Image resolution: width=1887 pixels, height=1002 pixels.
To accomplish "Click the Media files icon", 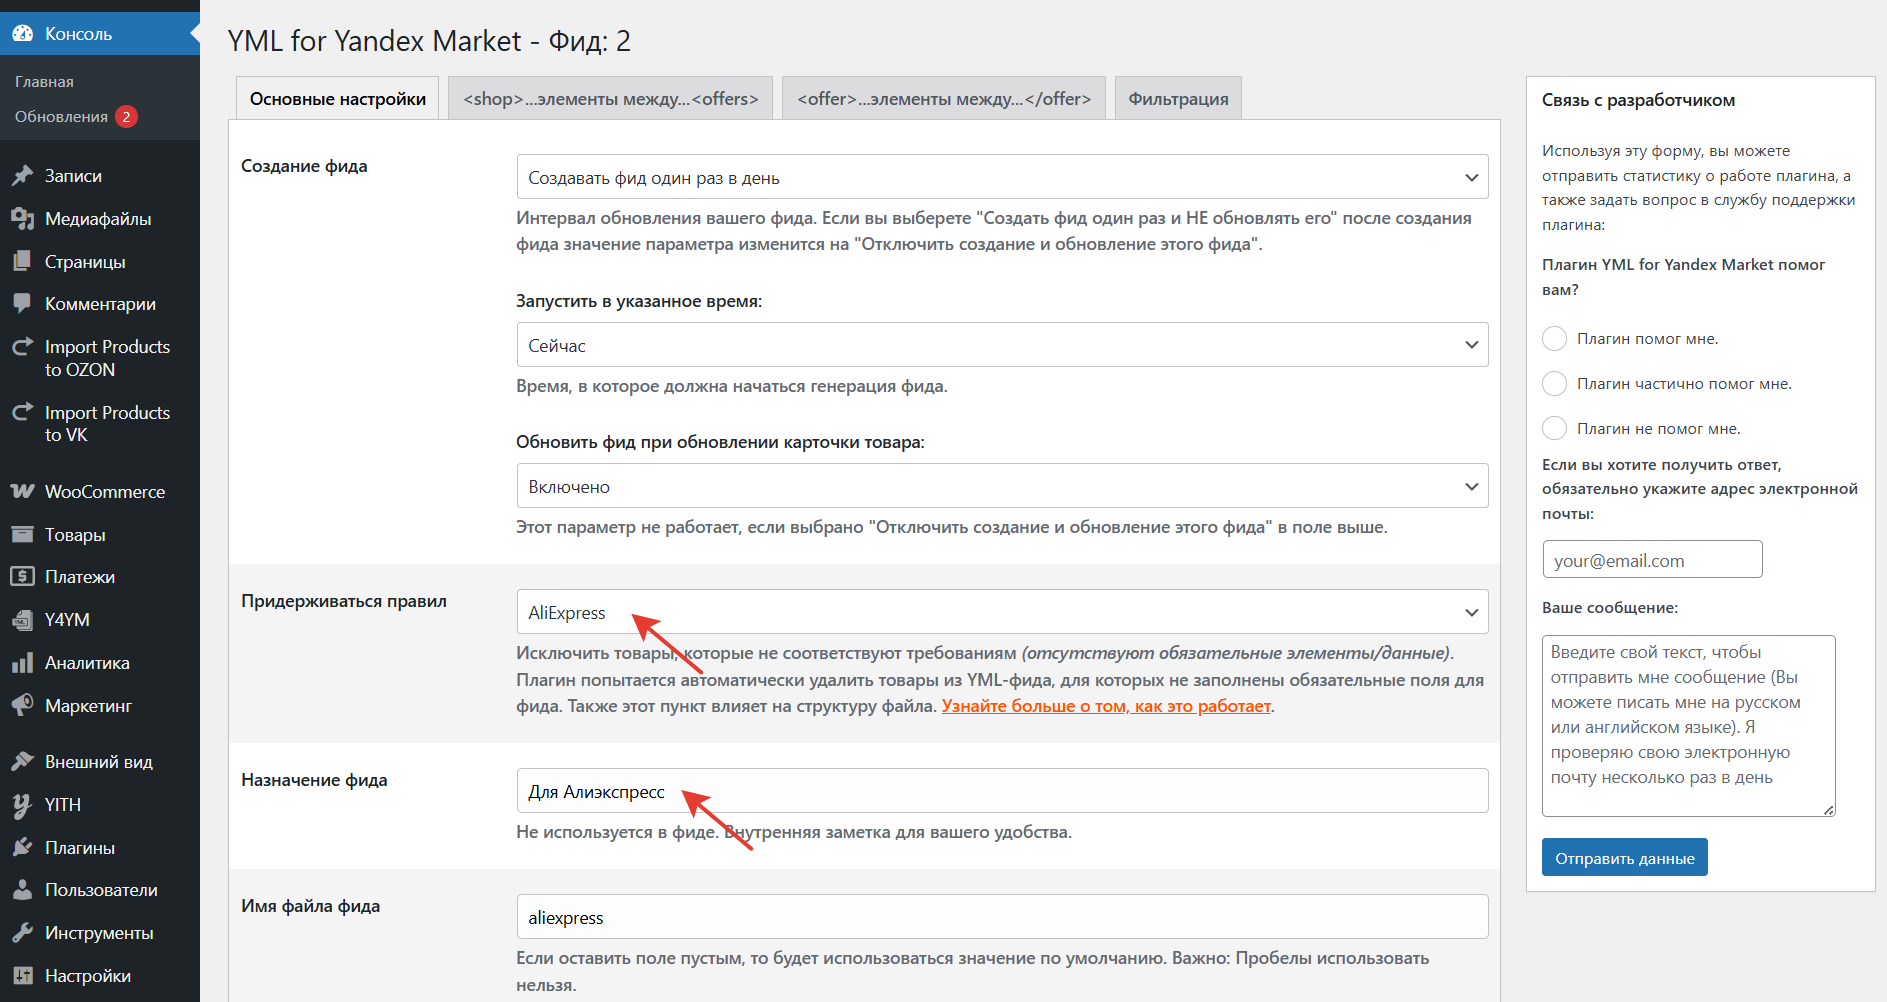I will click(x=22, y=219).
